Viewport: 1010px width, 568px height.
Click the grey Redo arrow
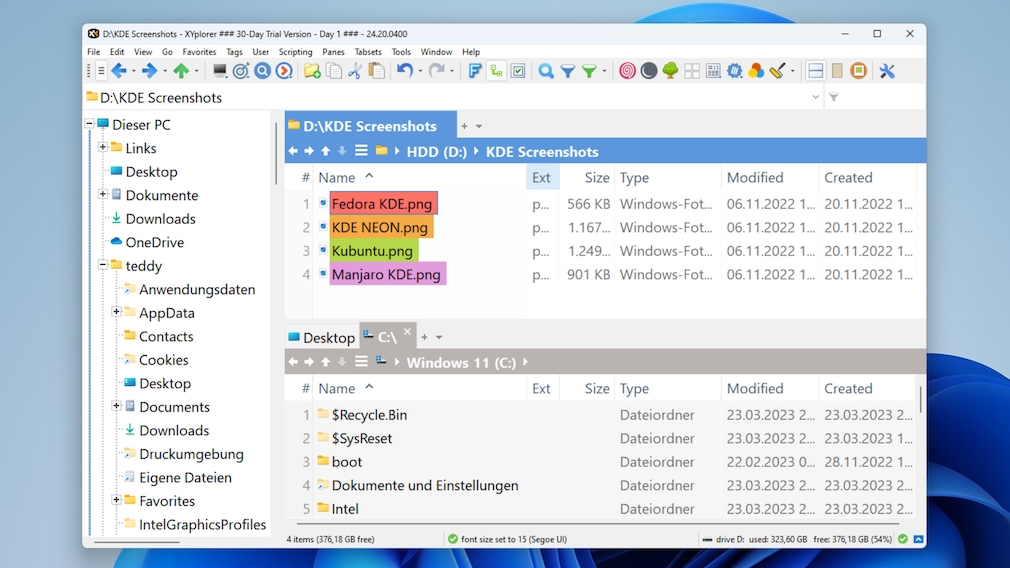tap(437, 71)
